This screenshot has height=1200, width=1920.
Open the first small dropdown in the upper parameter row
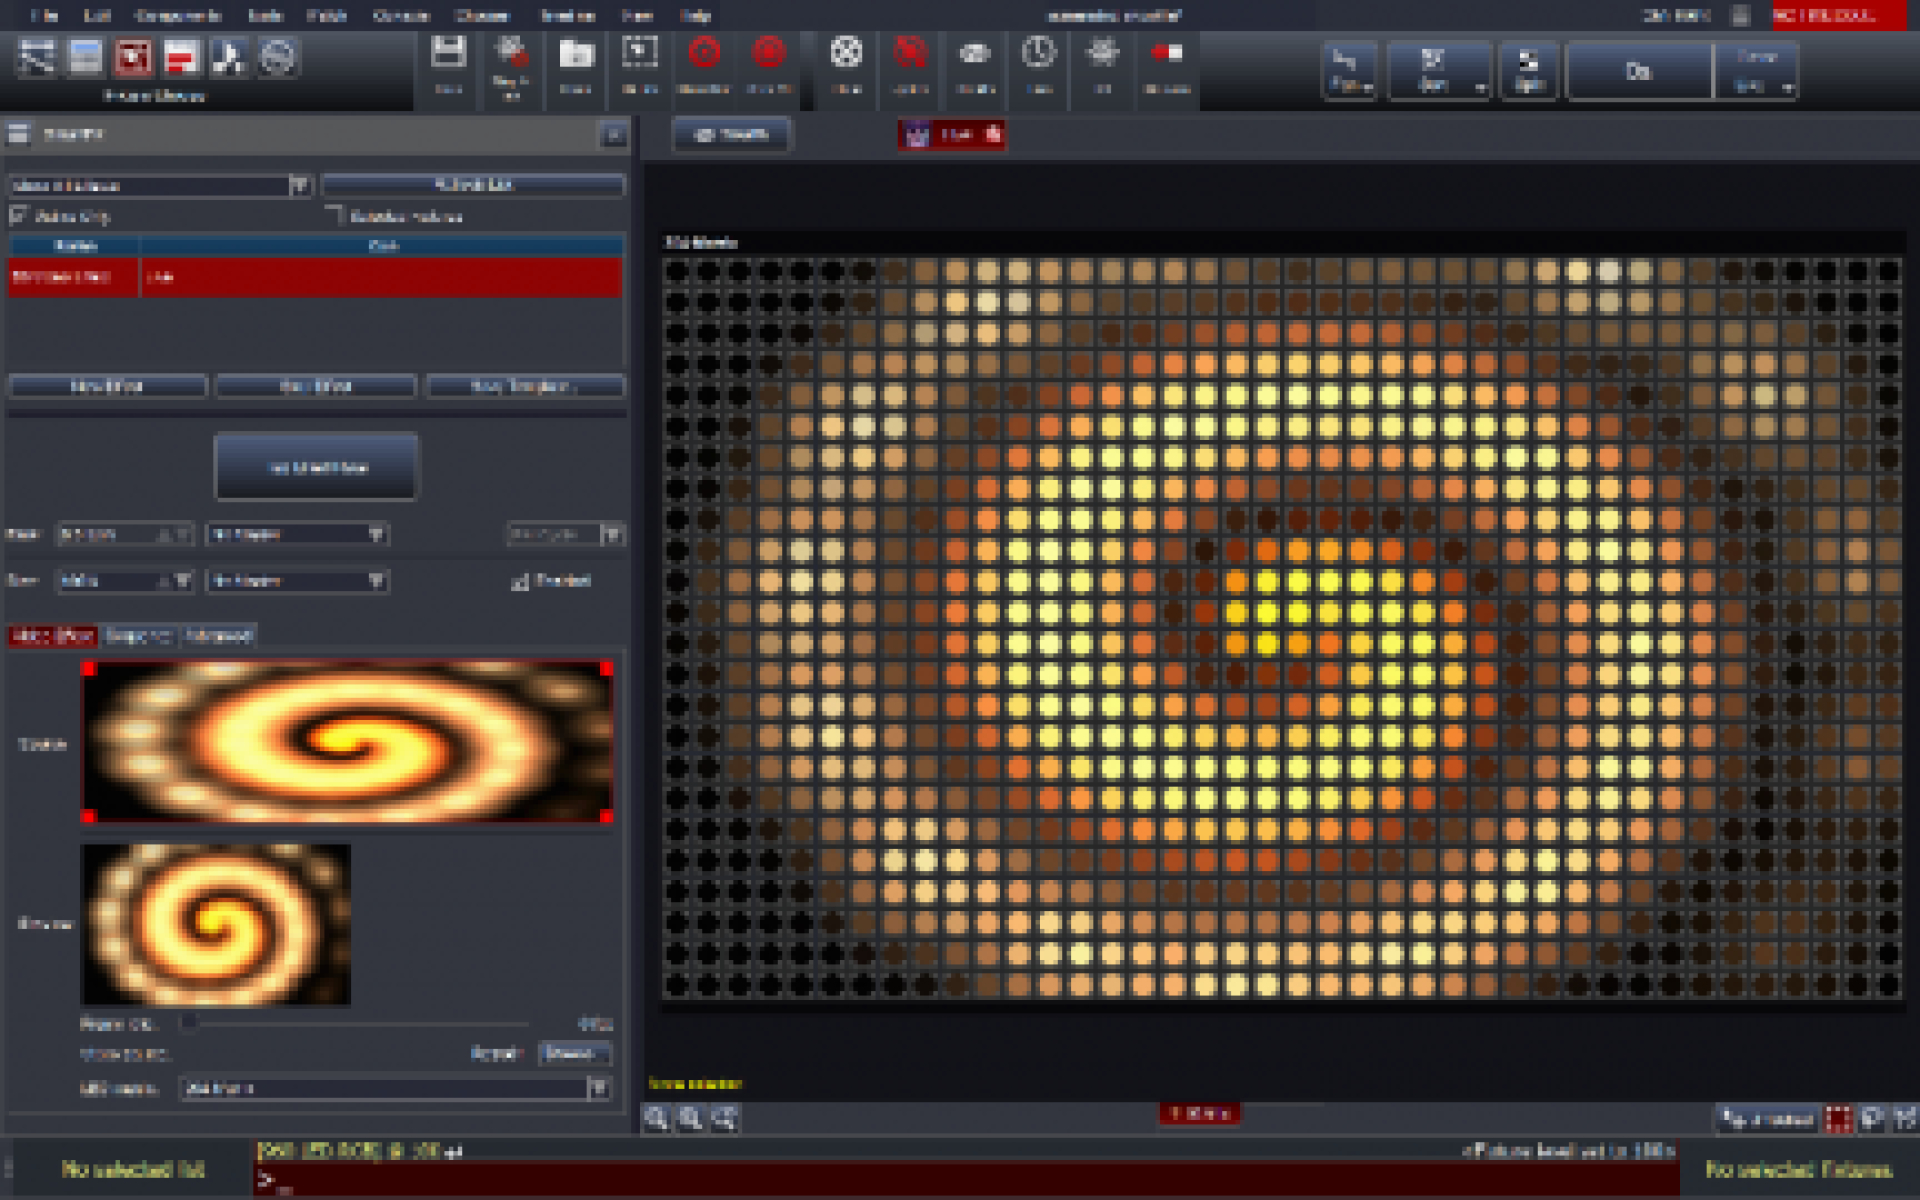tap(124, 535)
